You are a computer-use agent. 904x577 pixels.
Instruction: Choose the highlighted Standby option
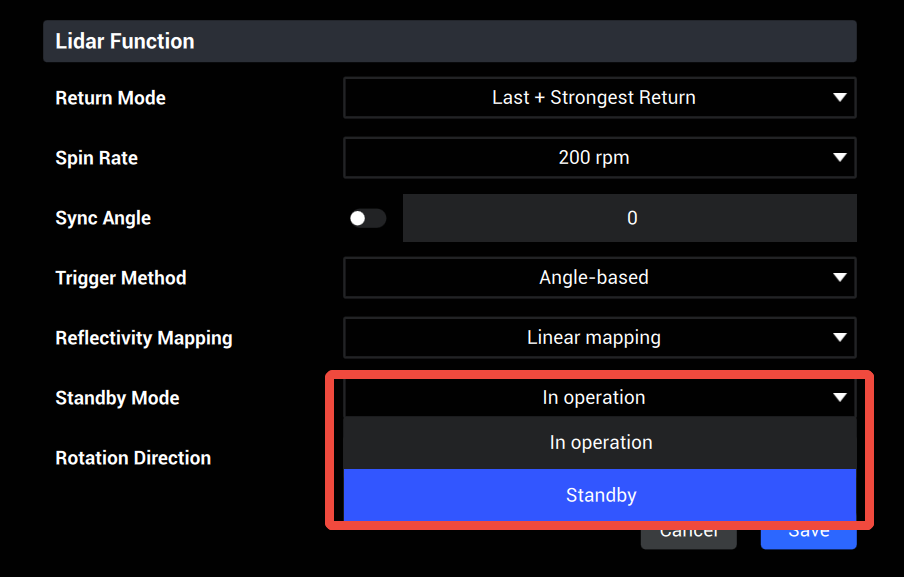600,495
